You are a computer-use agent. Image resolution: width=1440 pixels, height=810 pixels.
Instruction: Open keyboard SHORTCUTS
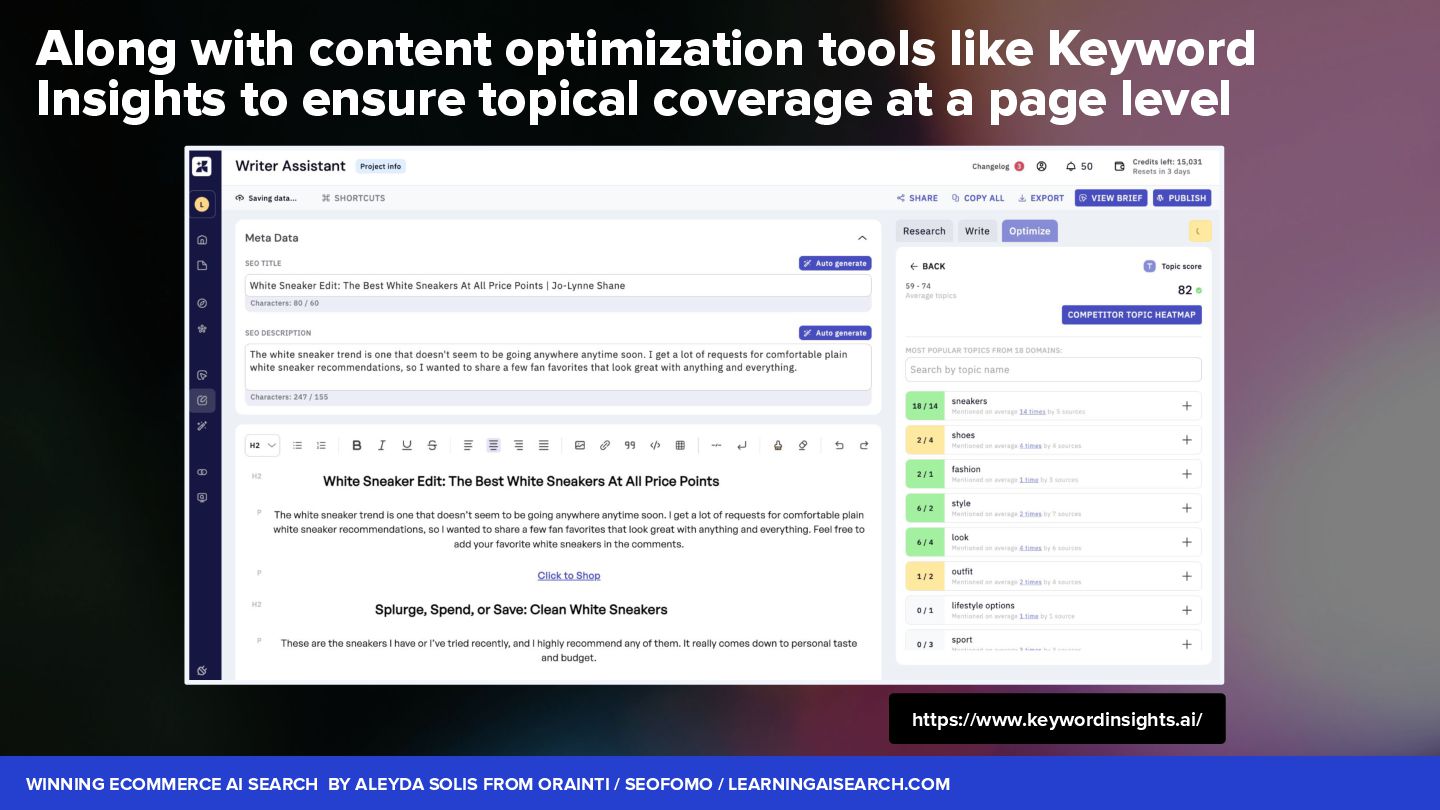353,198
